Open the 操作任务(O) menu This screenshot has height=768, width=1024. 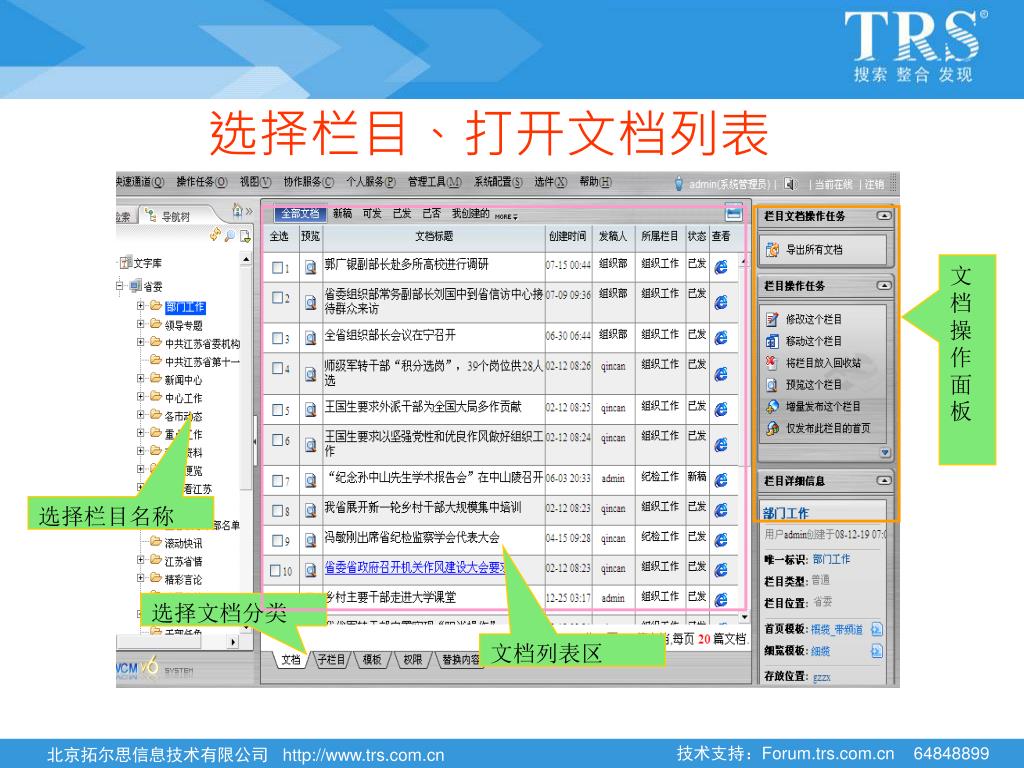click(x=202, y=182)
